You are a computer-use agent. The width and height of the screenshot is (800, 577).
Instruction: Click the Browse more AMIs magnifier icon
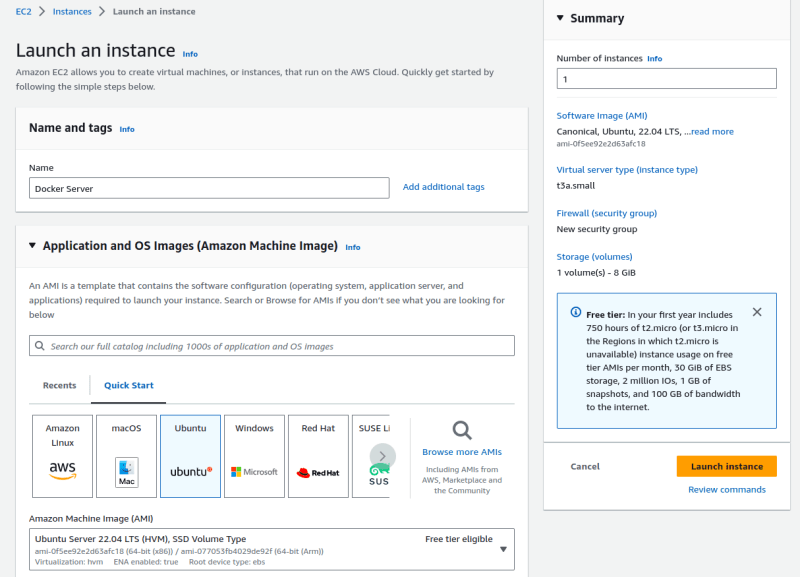click(462, 431)
